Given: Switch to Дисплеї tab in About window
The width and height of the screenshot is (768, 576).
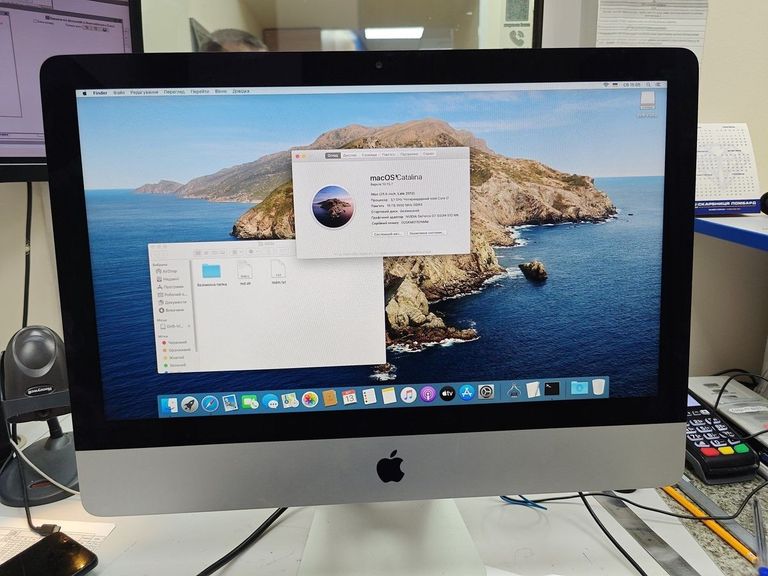Looking at the screenshot, I should point(350,155).
